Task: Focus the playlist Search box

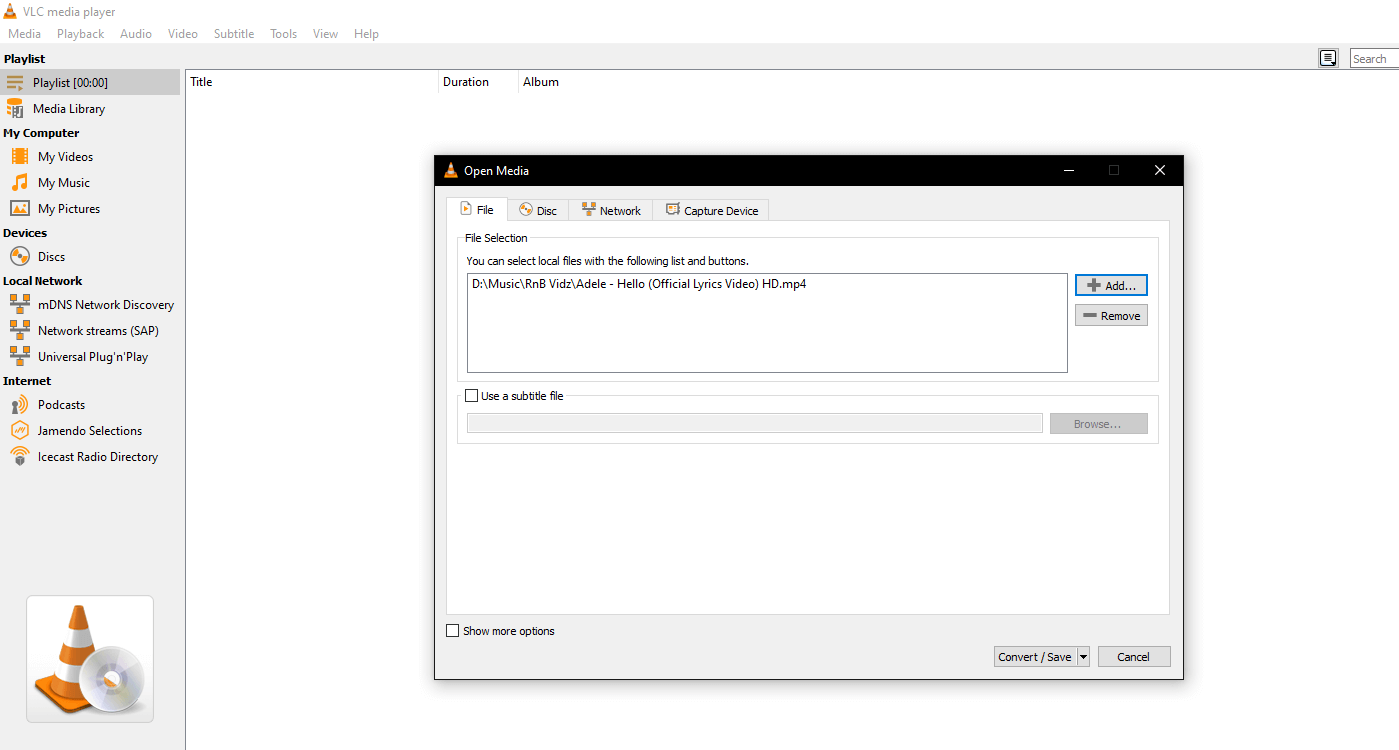Action: click(1374, 58)
